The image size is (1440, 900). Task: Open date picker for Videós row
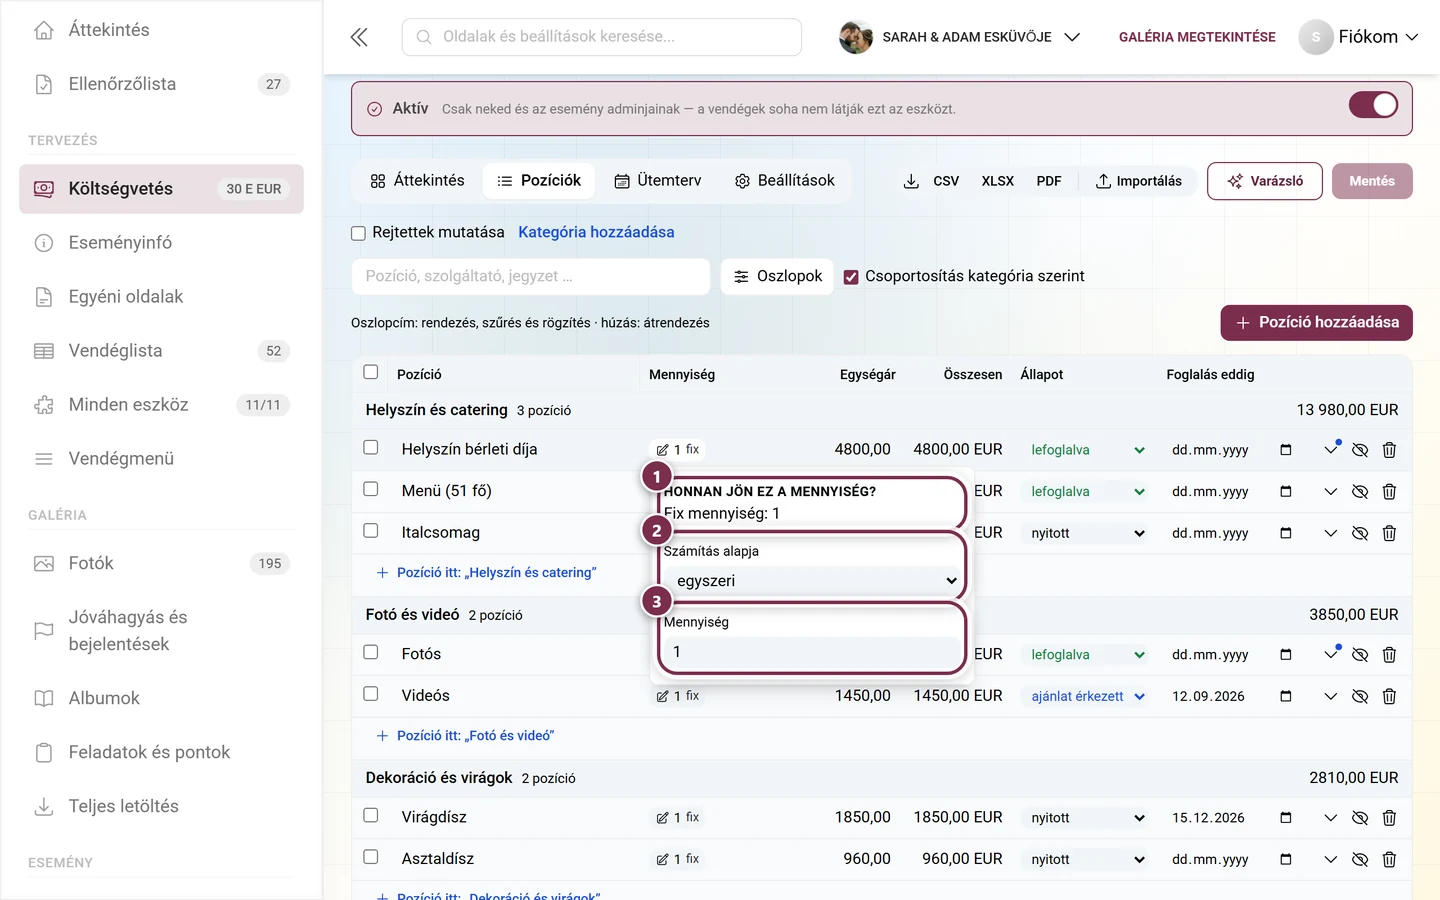point(1286,696)
